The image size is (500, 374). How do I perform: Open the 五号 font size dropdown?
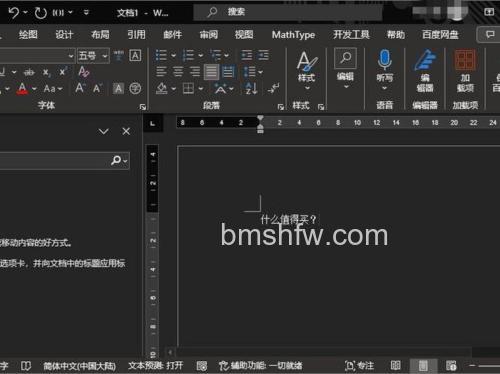(105, 56)
